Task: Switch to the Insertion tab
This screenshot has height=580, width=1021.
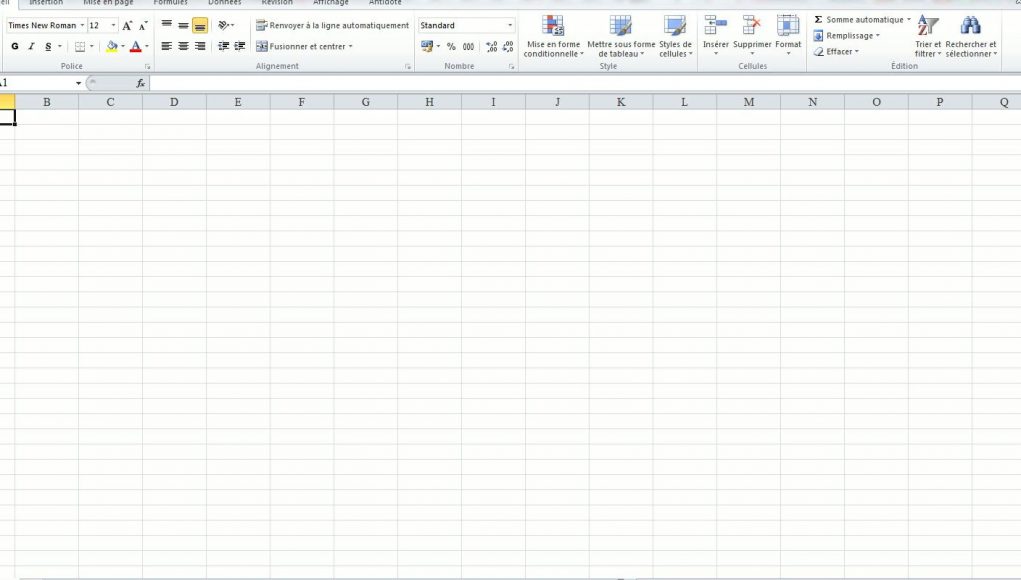Action: [46, 3]
